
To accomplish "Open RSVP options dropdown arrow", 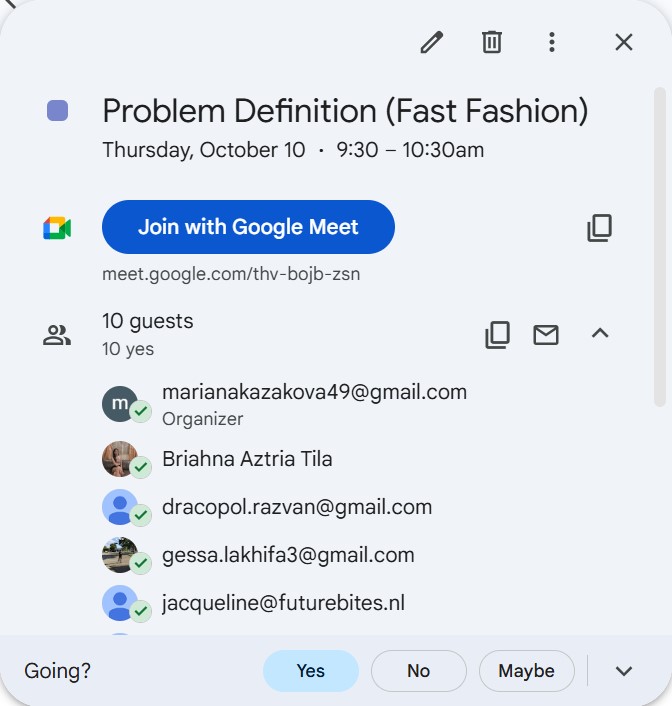I will 624,671.
